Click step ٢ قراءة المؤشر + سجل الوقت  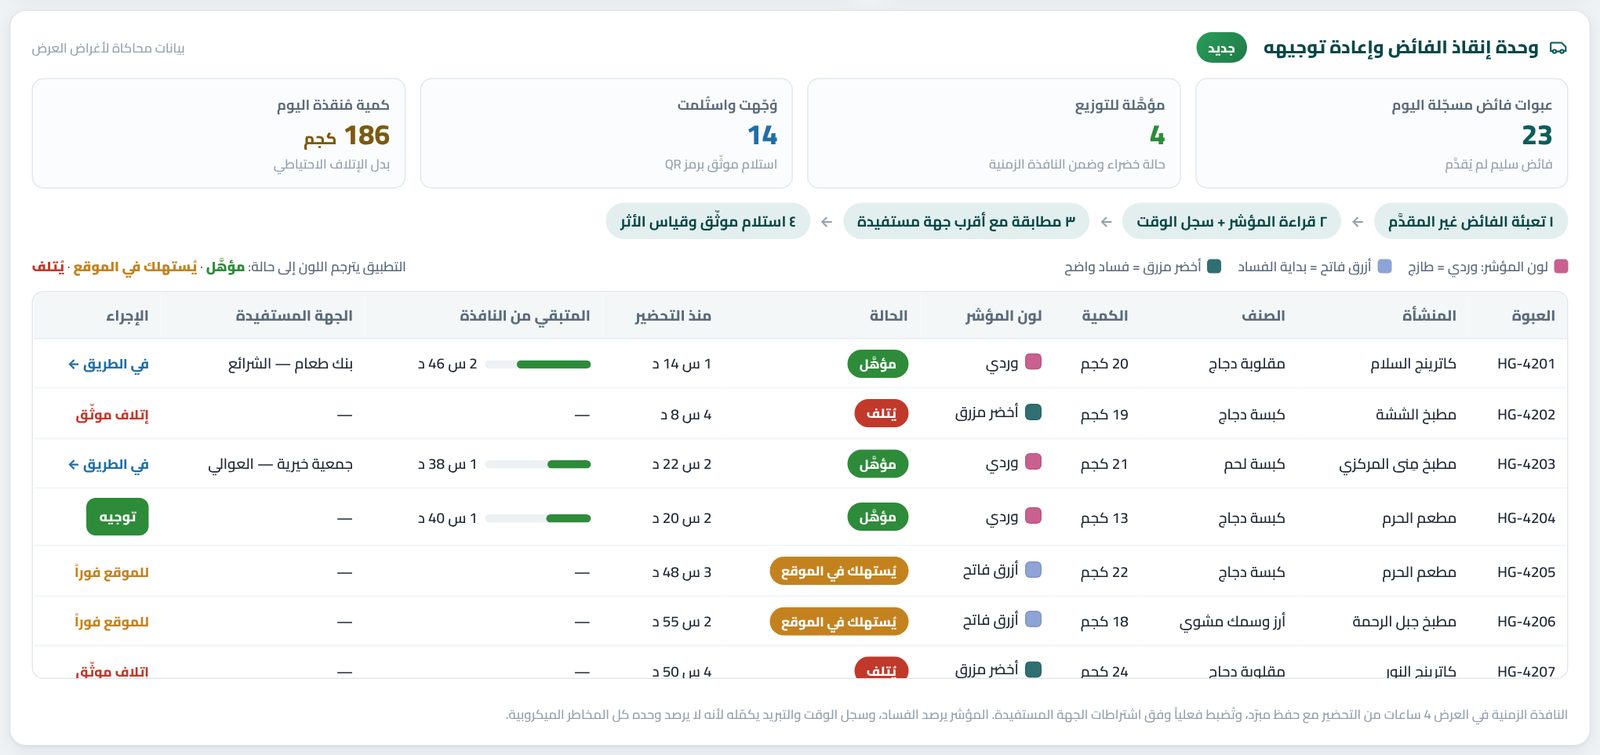point(1232,221)
